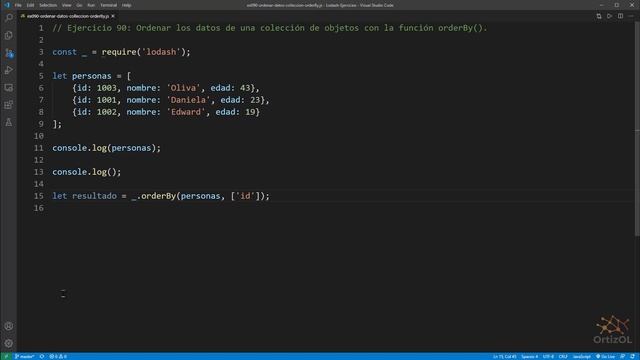Open the Edit menu
This screenshot has width=640, height=360.
(30, 5)
